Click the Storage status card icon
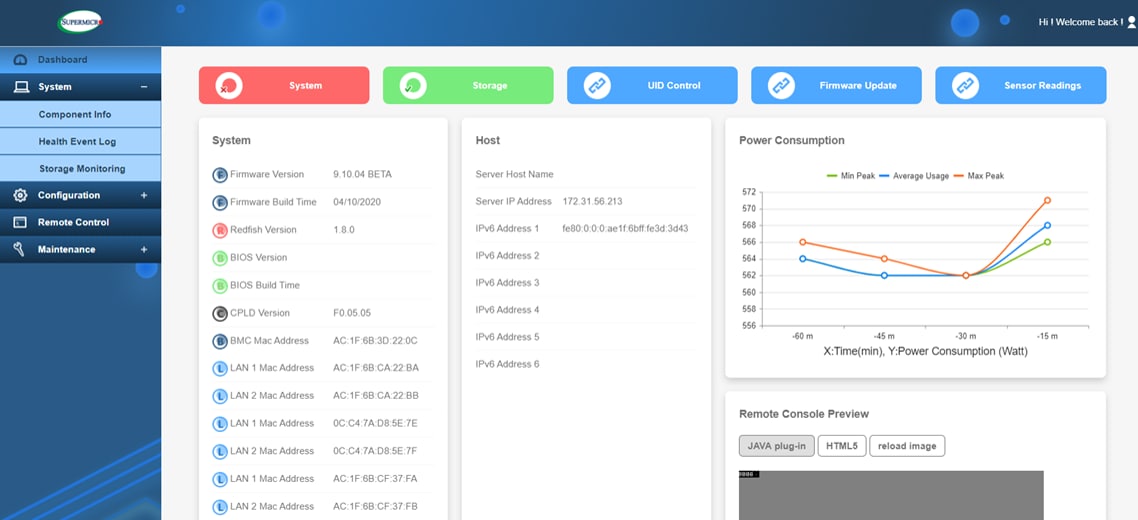 coord(412,86)
